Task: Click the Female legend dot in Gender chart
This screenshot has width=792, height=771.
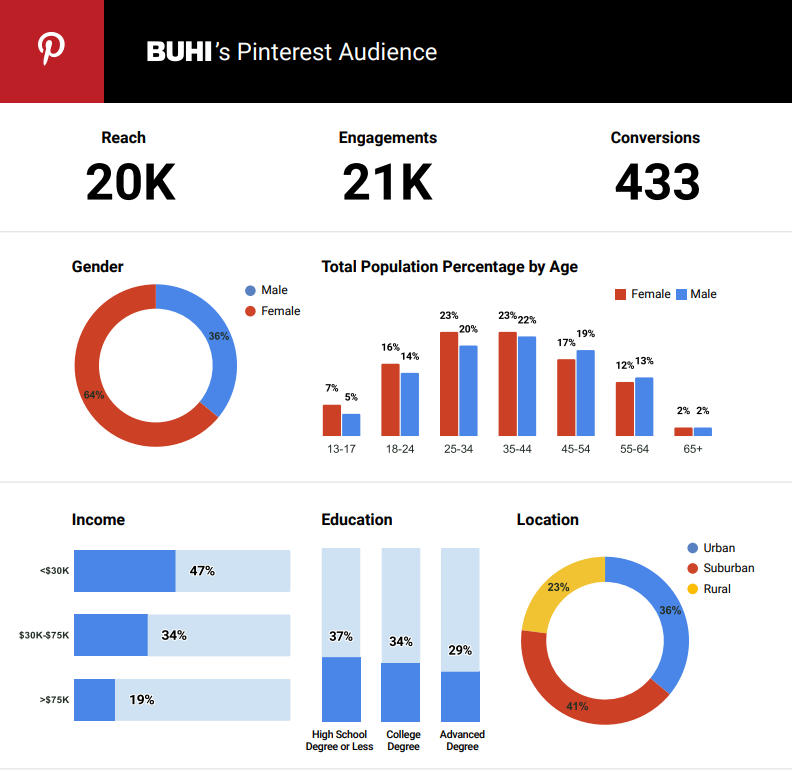Action: click(x=250, y=311)
